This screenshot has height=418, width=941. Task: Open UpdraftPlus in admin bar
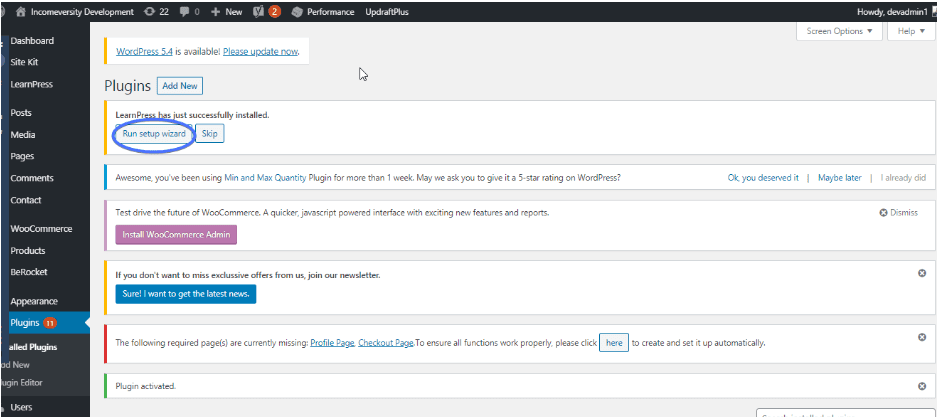[387, 11]
